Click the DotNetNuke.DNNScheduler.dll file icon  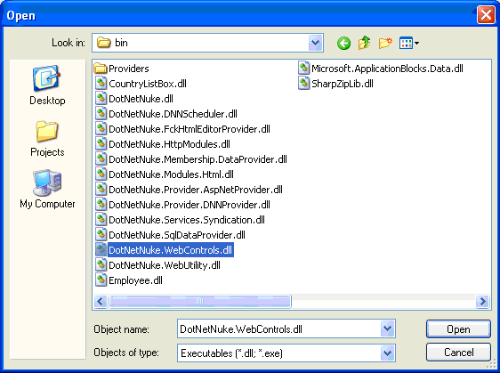(101, 114)
